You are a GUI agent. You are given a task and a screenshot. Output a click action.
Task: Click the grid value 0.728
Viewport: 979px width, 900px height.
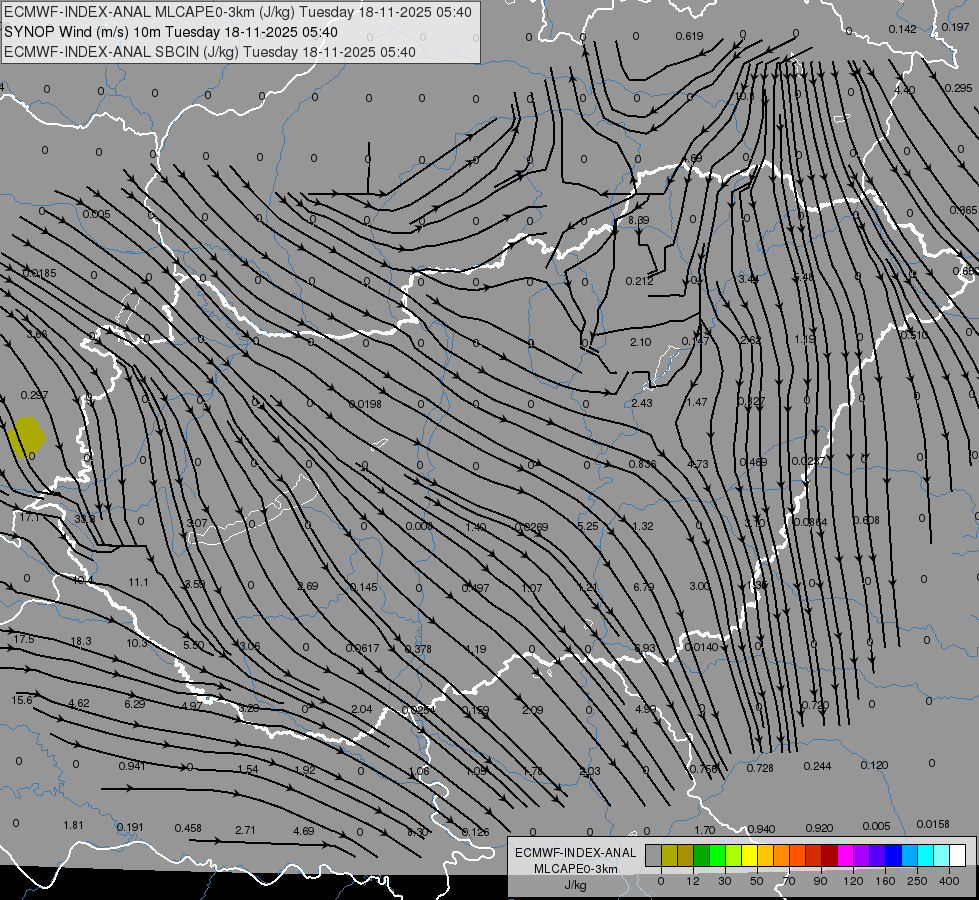click(760, 768)
